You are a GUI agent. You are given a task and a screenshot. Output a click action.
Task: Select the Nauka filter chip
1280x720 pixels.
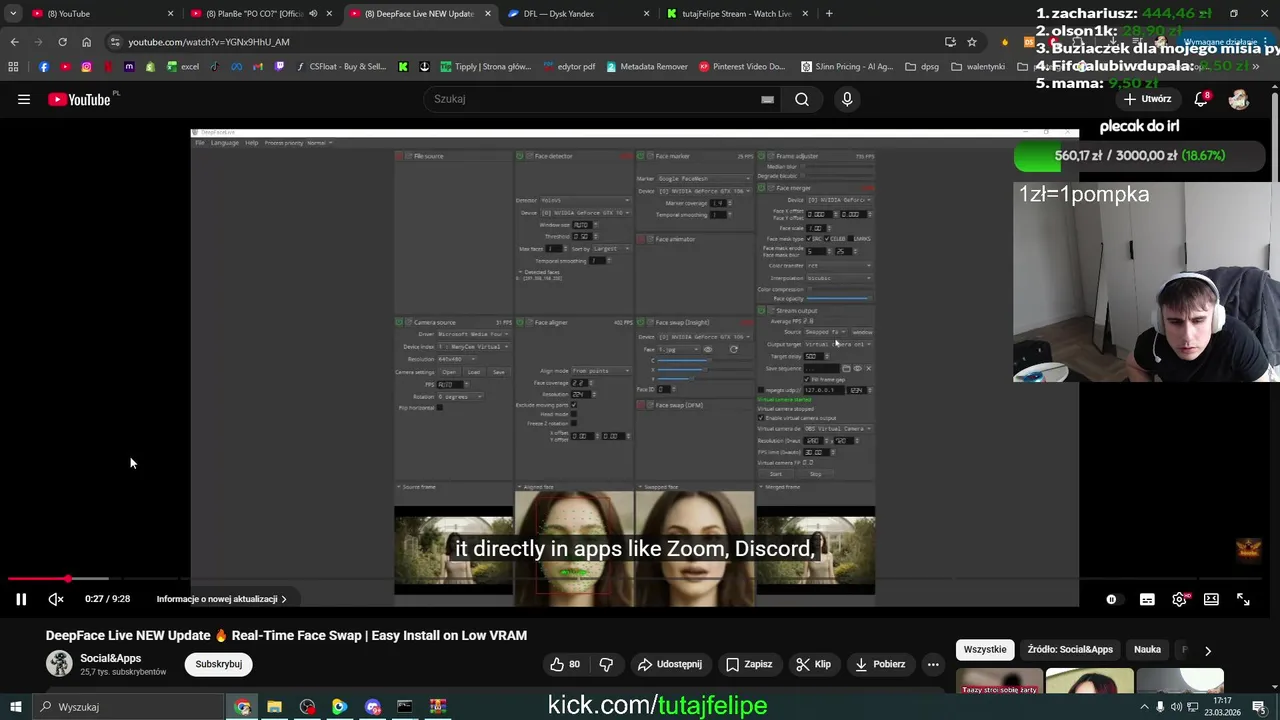pos(1147,650)
